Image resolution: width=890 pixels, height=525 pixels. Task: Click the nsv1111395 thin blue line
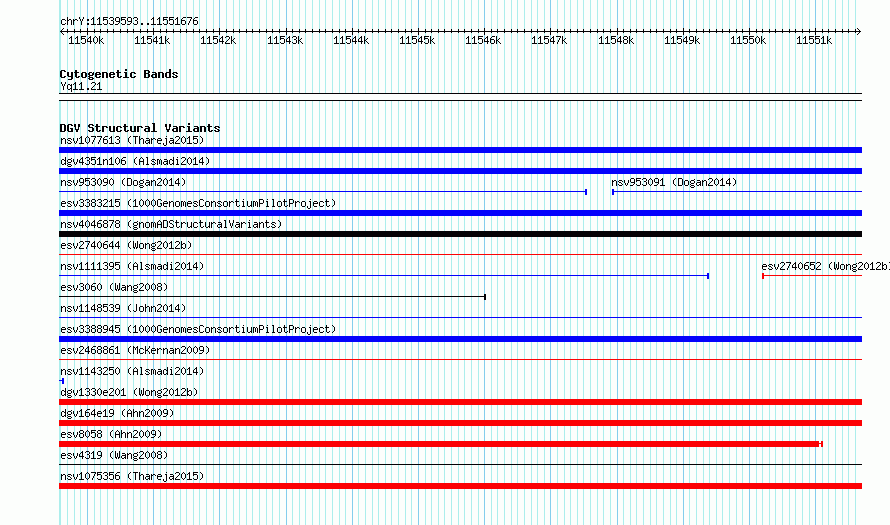[384, 276]
